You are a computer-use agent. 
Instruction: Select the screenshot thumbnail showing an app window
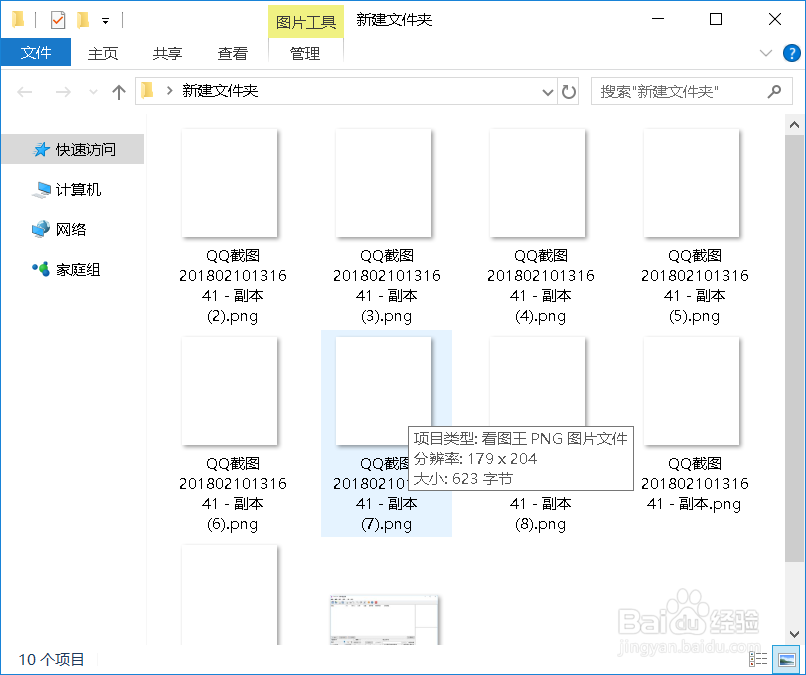[385, 619]
